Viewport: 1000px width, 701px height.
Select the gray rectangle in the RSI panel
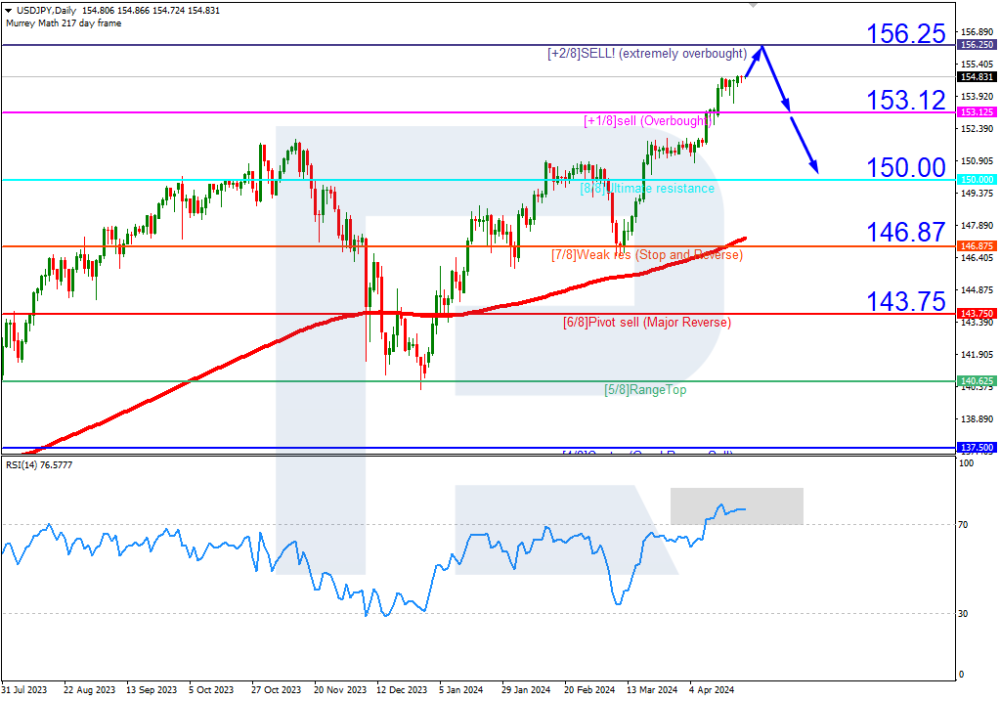coord(737,506)
